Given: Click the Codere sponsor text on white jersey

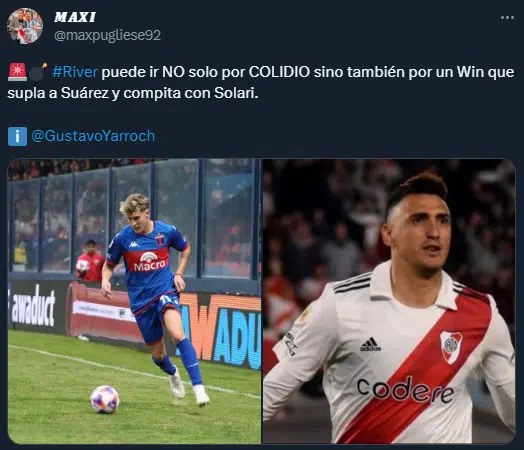Looking at the screenshot, I should tap(405, 389).
